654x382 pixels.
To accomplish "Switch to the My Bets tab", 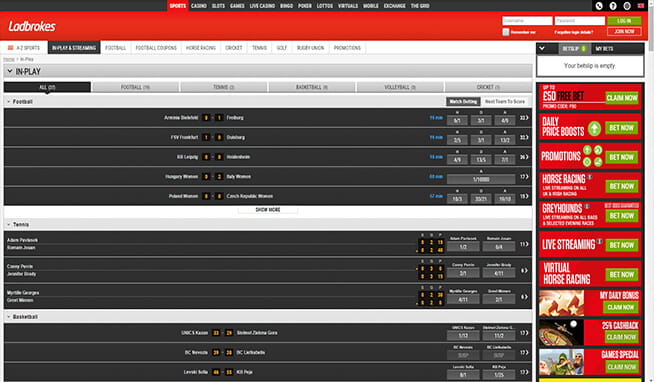I will 604,49.
